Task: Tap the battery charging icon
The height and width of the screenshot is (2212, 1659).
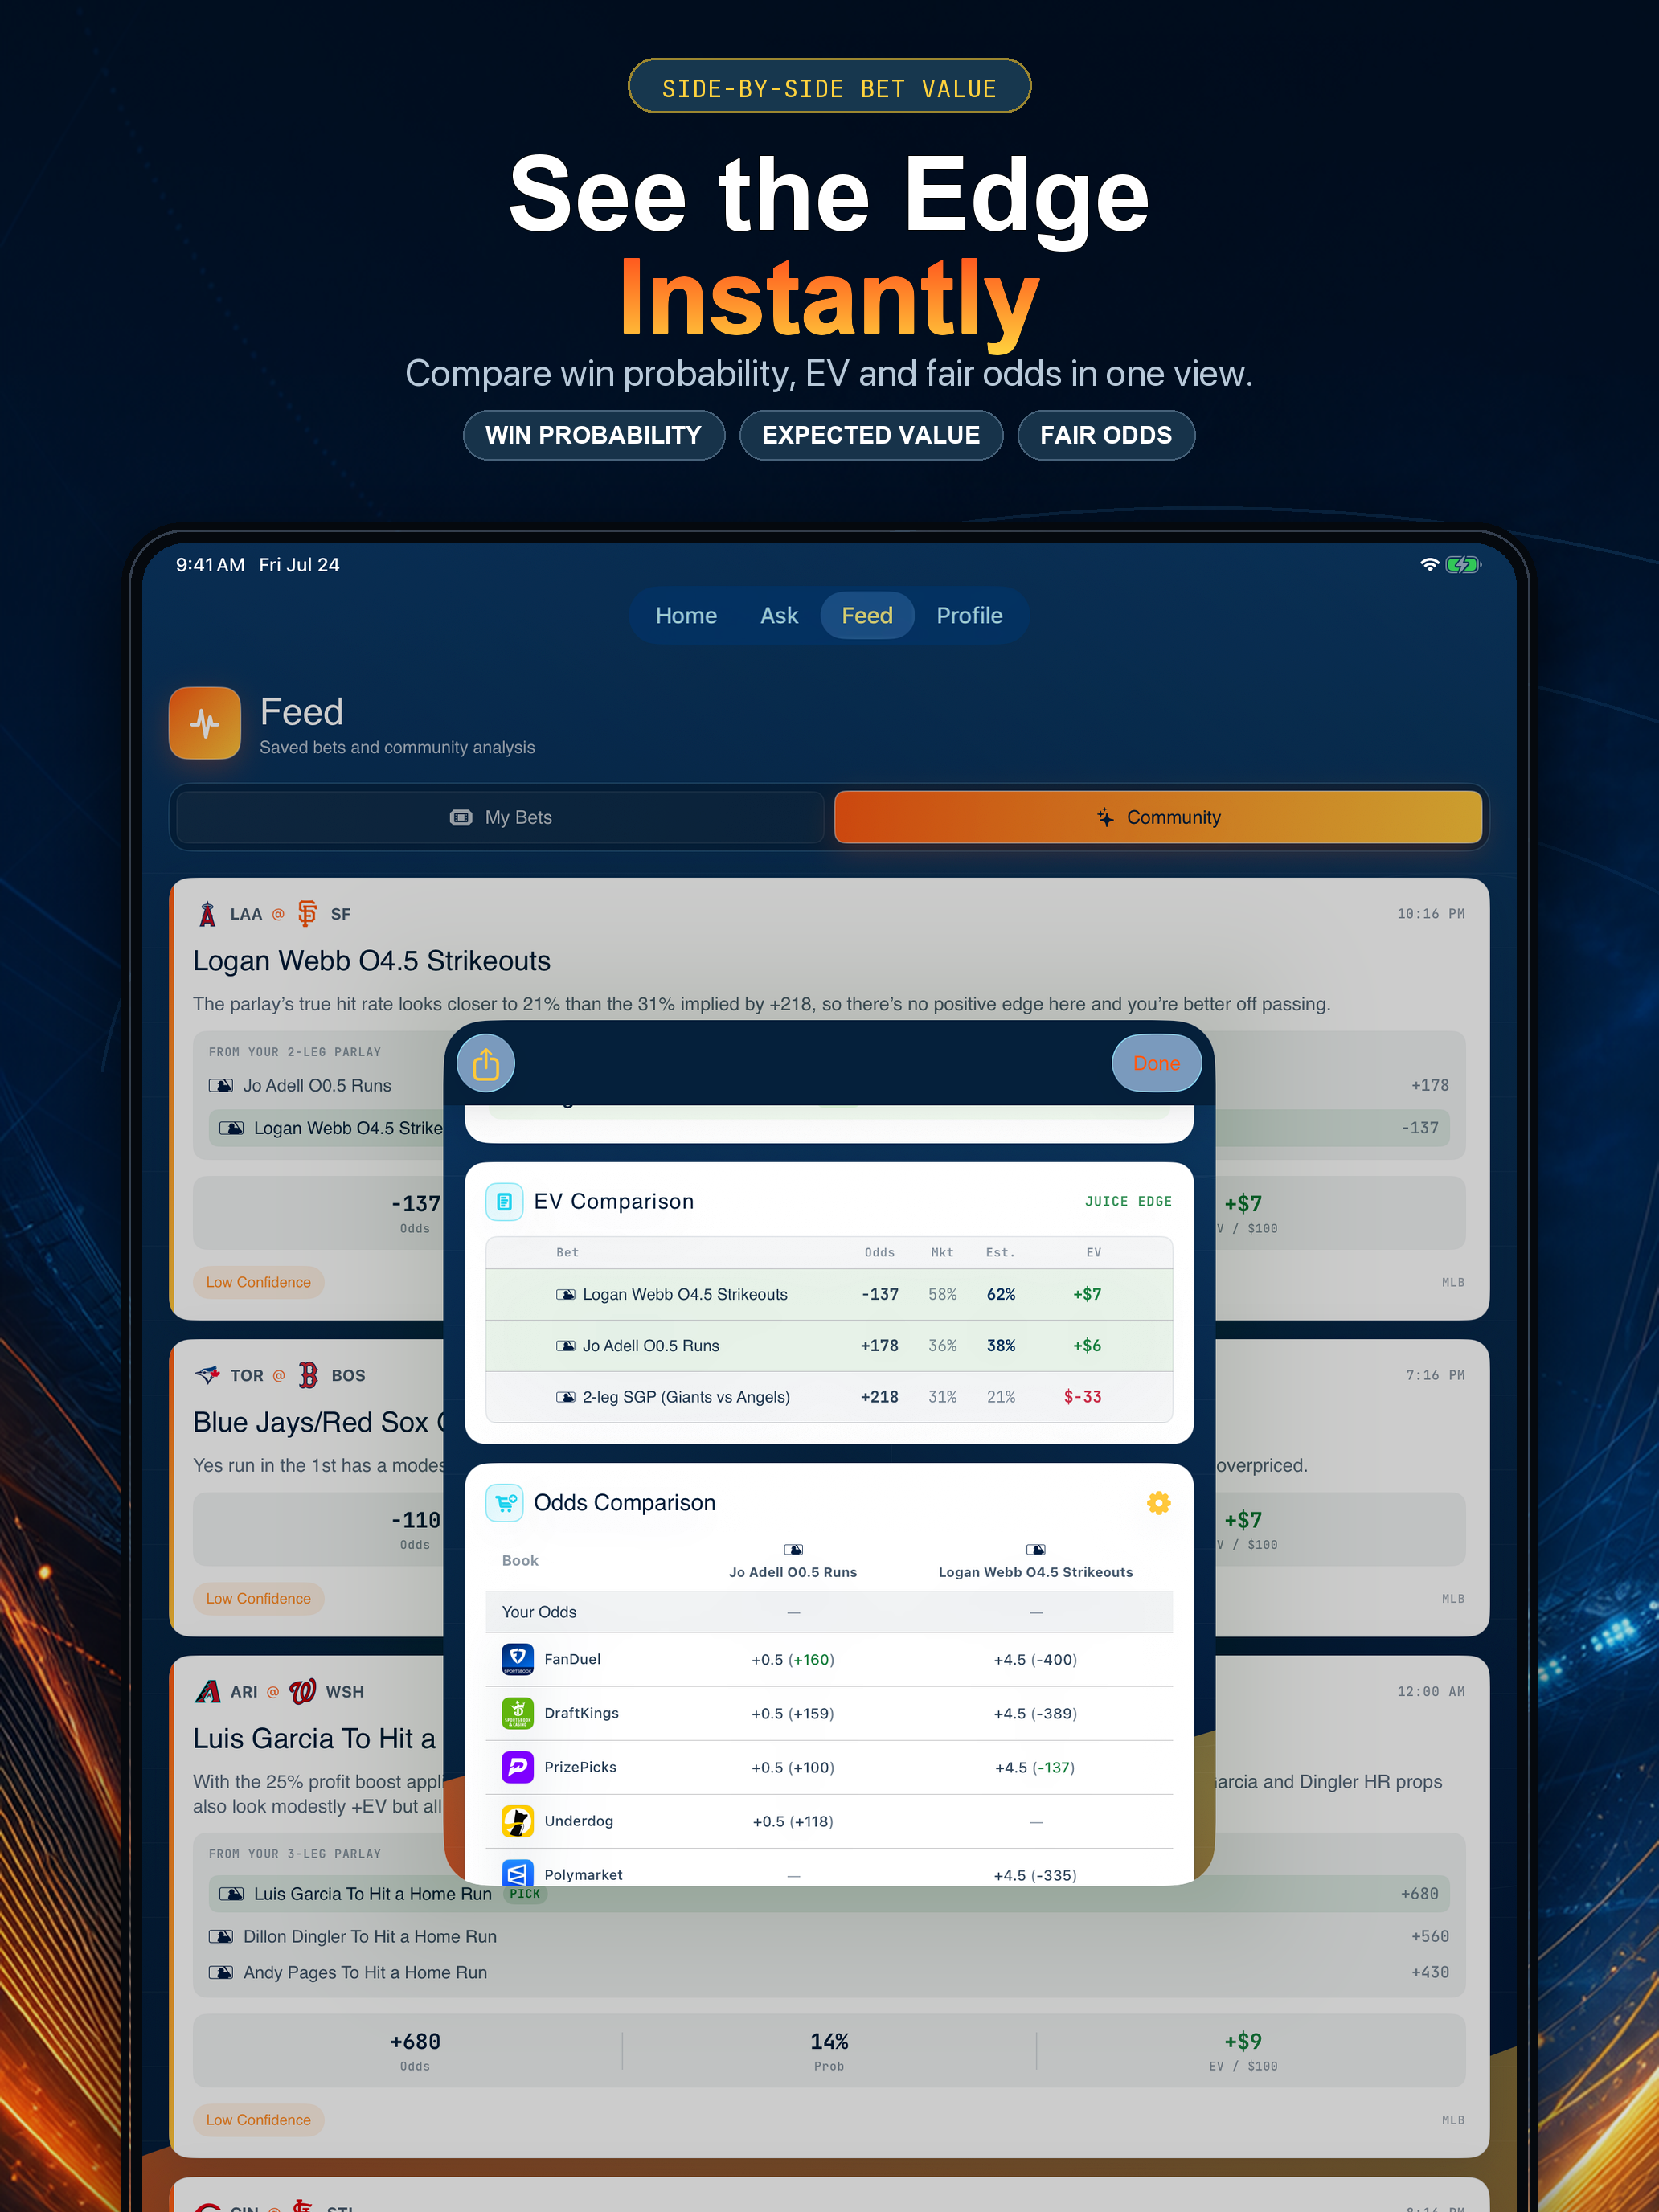Action: point(1463,565)
